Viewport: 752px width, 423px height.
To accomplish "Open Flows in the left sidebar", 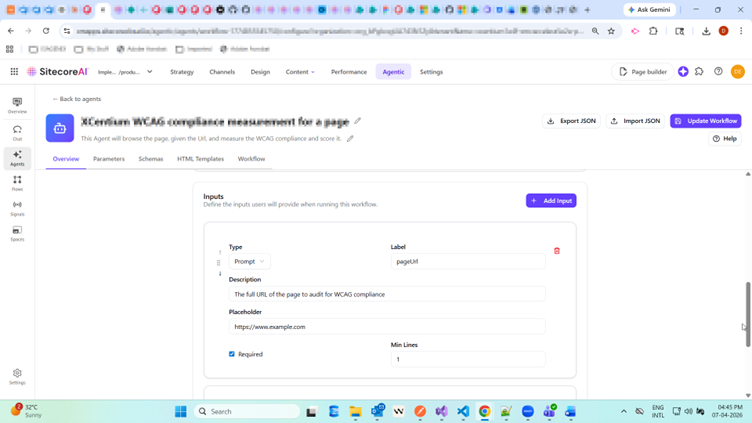I will pos(17,183).
